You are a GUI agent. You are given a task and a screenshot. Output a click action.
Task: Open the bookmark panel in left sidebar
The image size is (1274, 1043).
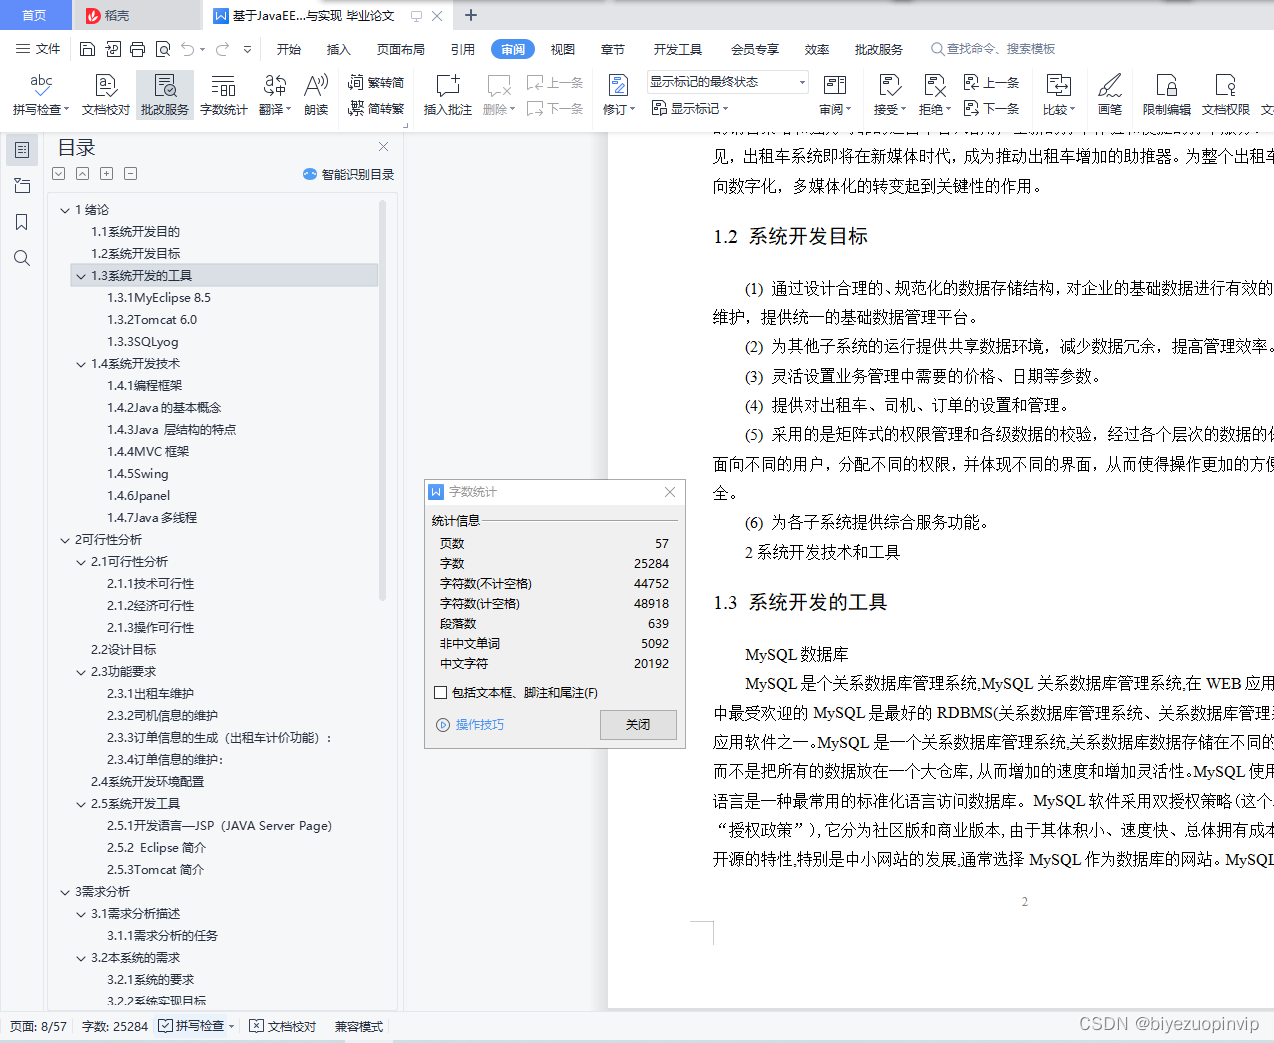22,222
